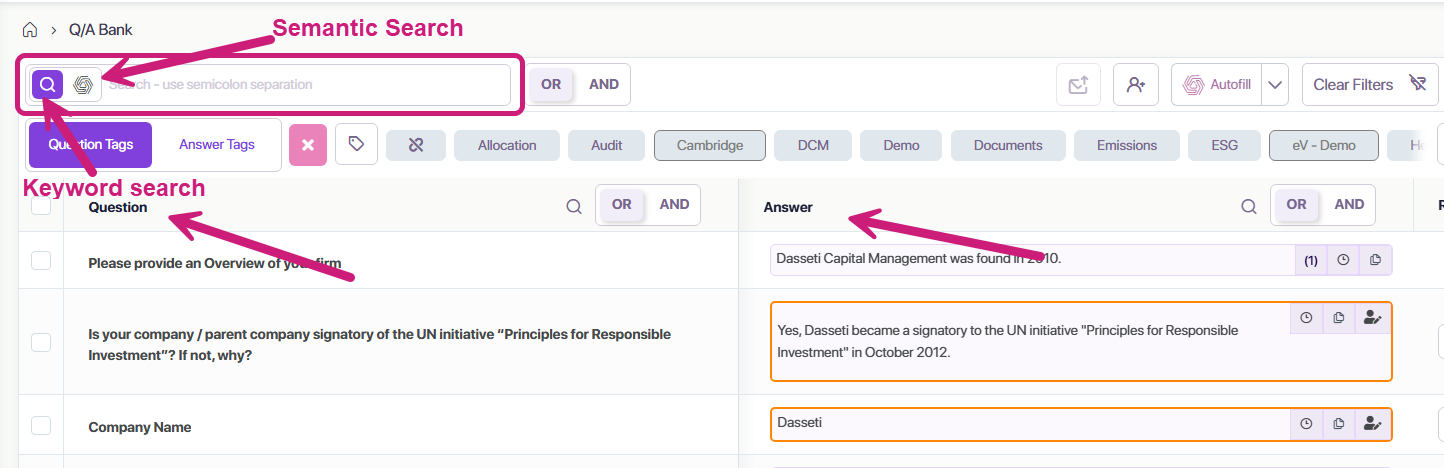Expand the Autofill dropdown arrow
Screen dimensions: 1444x468
pos(1275,85)
